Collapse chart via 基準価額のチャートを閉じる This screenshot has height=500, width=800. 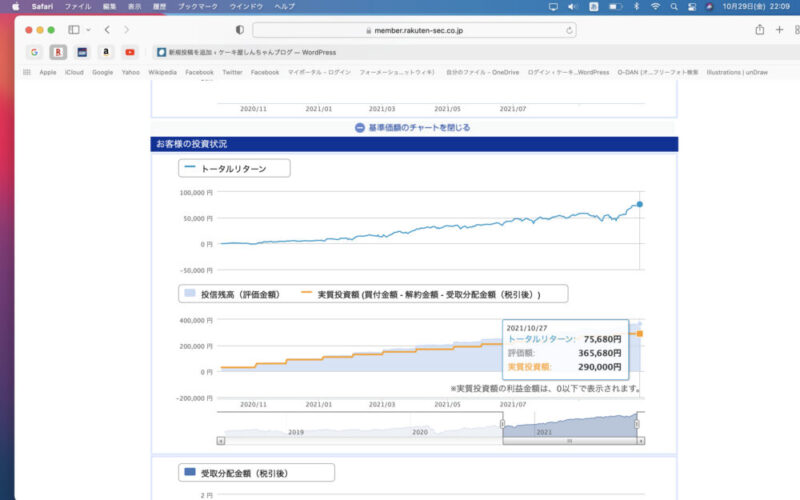point(412,128)
